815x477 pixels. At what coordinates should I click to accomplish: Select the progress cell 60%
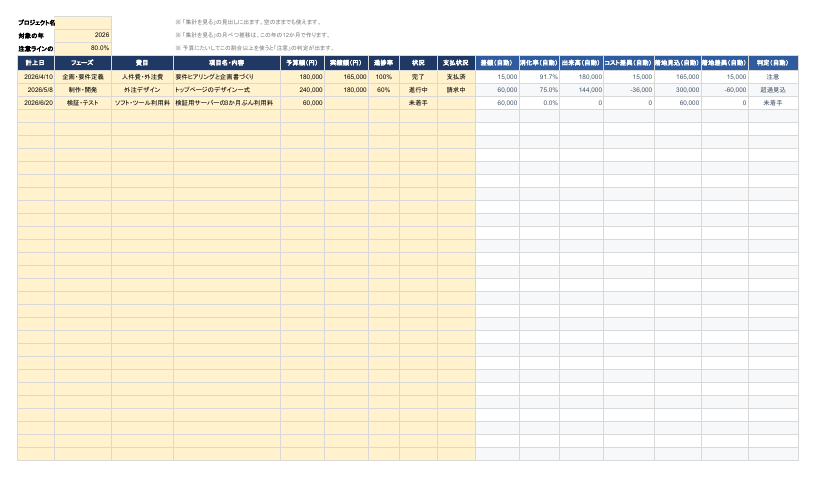pyautogui.click(x=384, y=90)
